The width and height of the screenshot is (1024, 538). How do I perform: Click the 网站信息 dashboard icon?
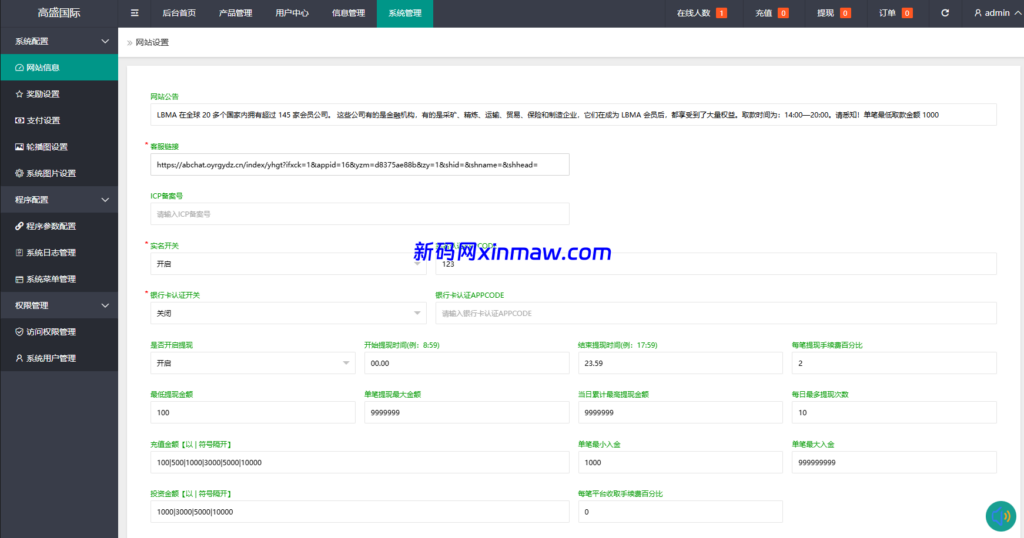point(19,68)
